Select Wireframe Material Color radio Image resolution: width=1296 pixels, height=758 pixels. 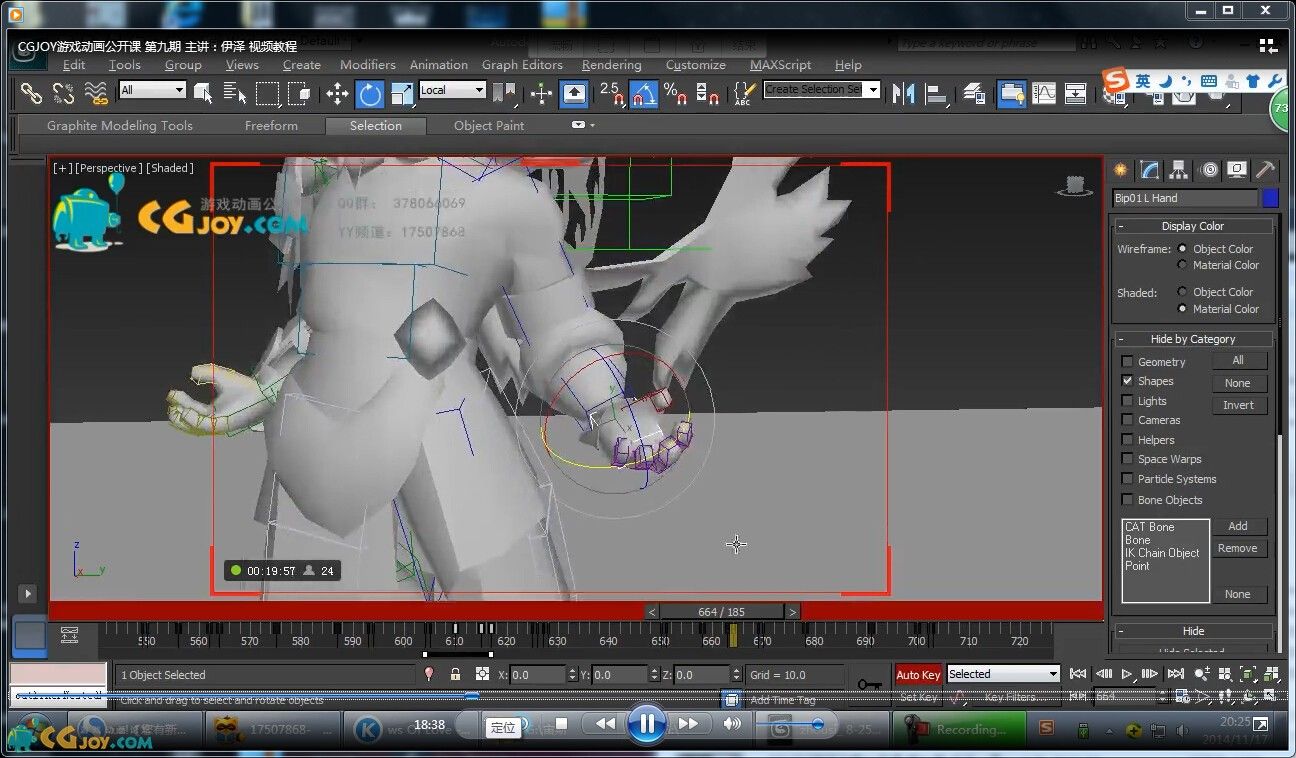pyautogui.click(x=1182, y=265)
